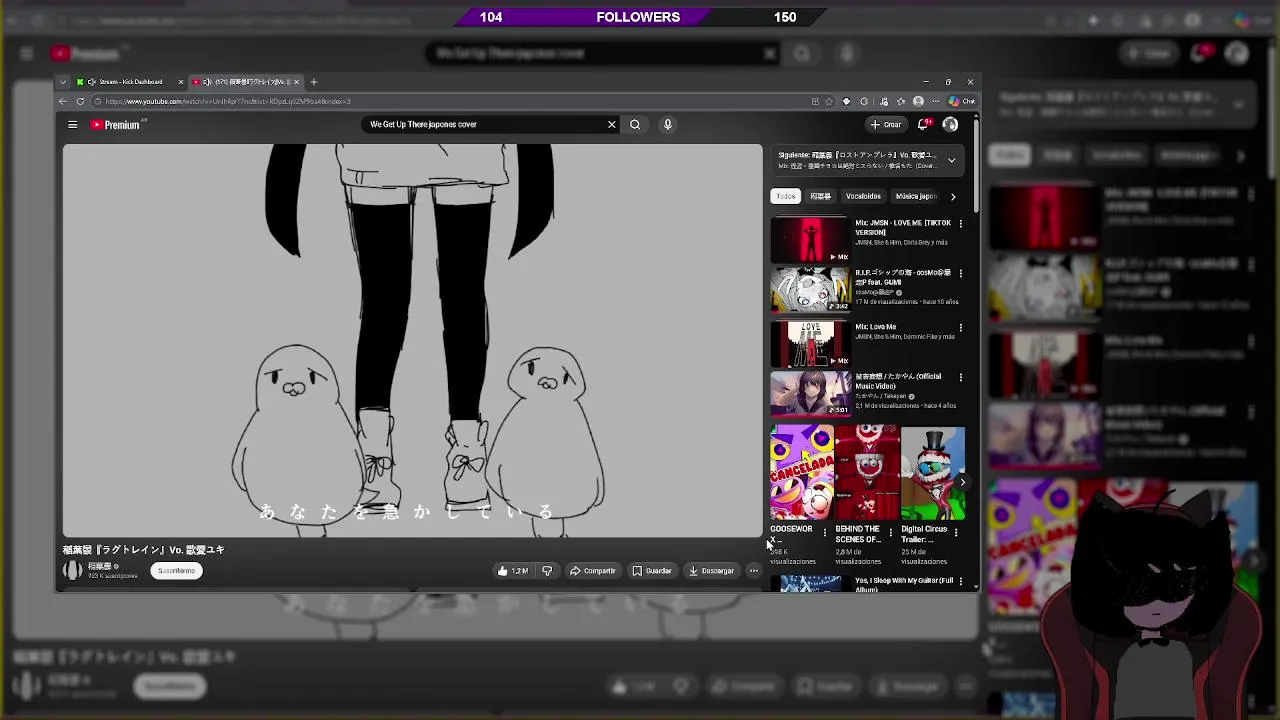
Task: Open R.I.P. cosMo feat. GUMI video thumbnail
Action: pos(810,290)
